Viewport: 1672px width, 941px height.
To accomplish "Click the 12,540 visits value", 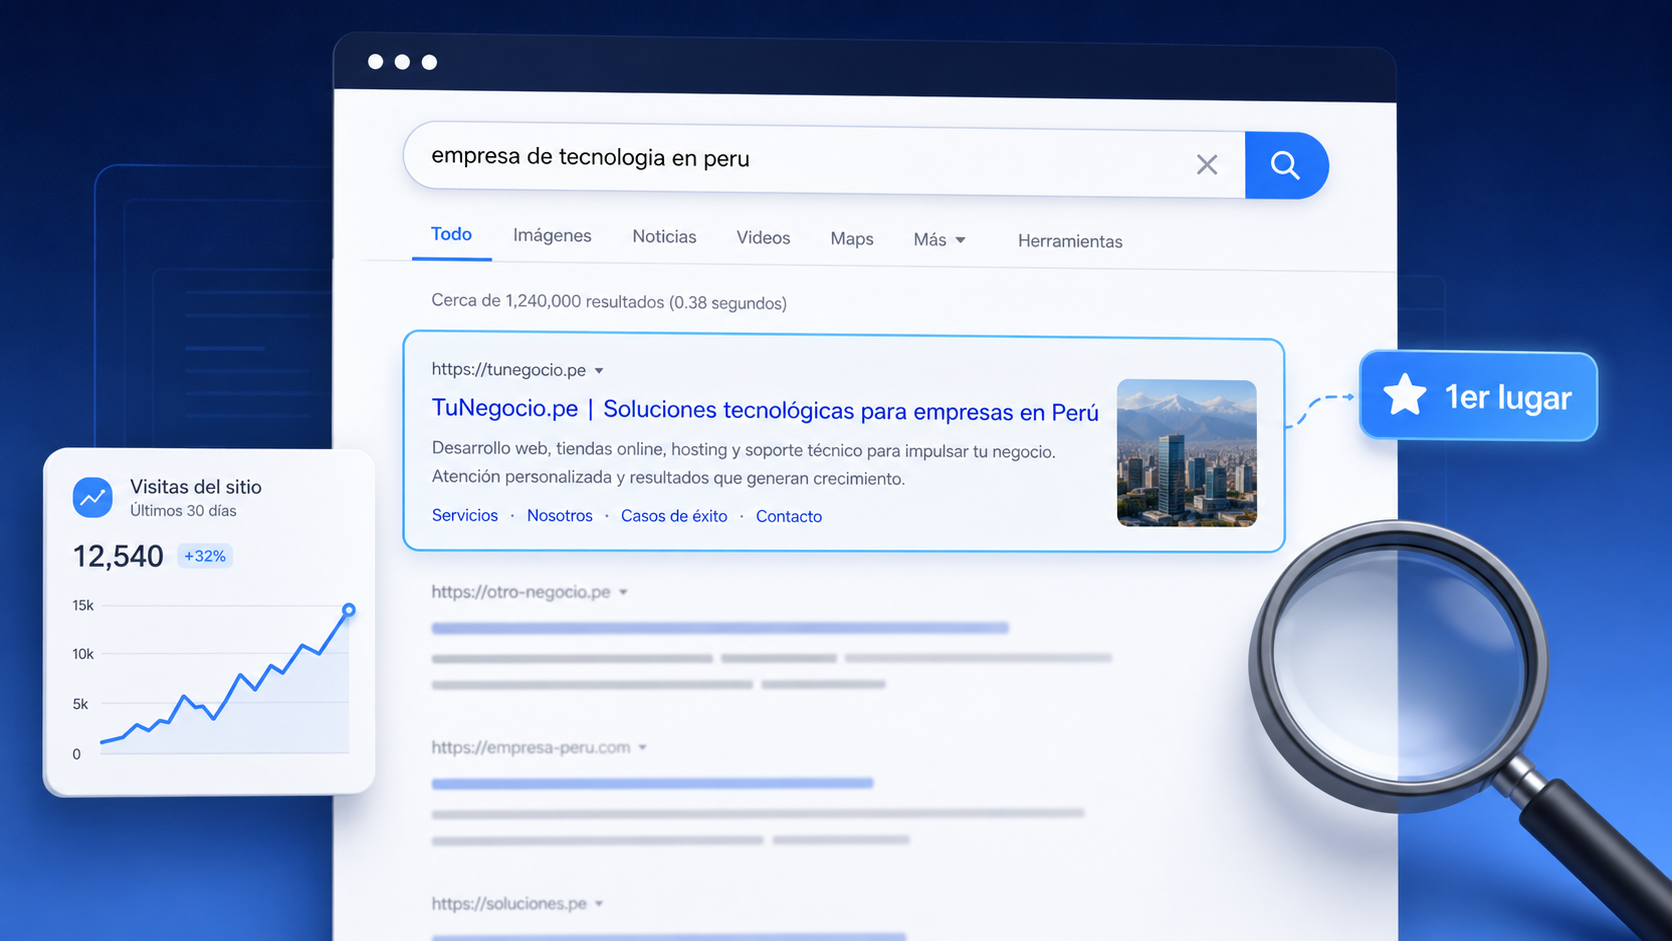I will 118,556.
